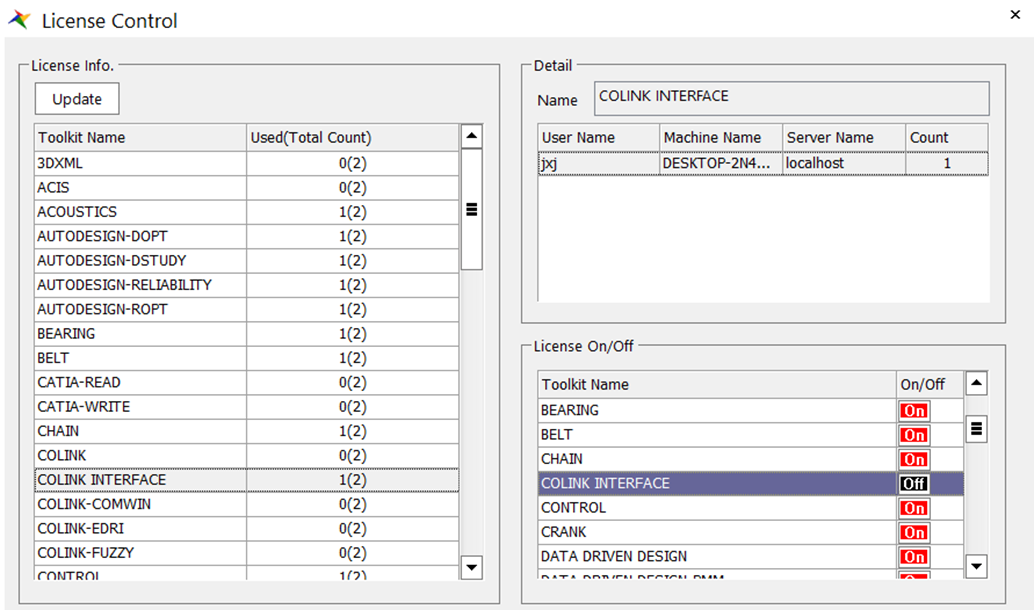Click DESKTOP-2N4... machine name cell
Image resolution: width=1034 pixels, height=610 pixels.
point(721,164)
